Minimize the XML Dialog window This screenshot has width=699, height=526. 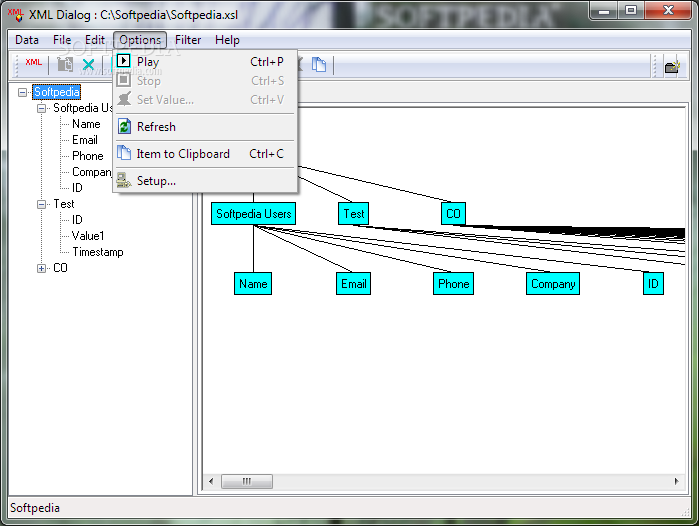tap(604, 11)
